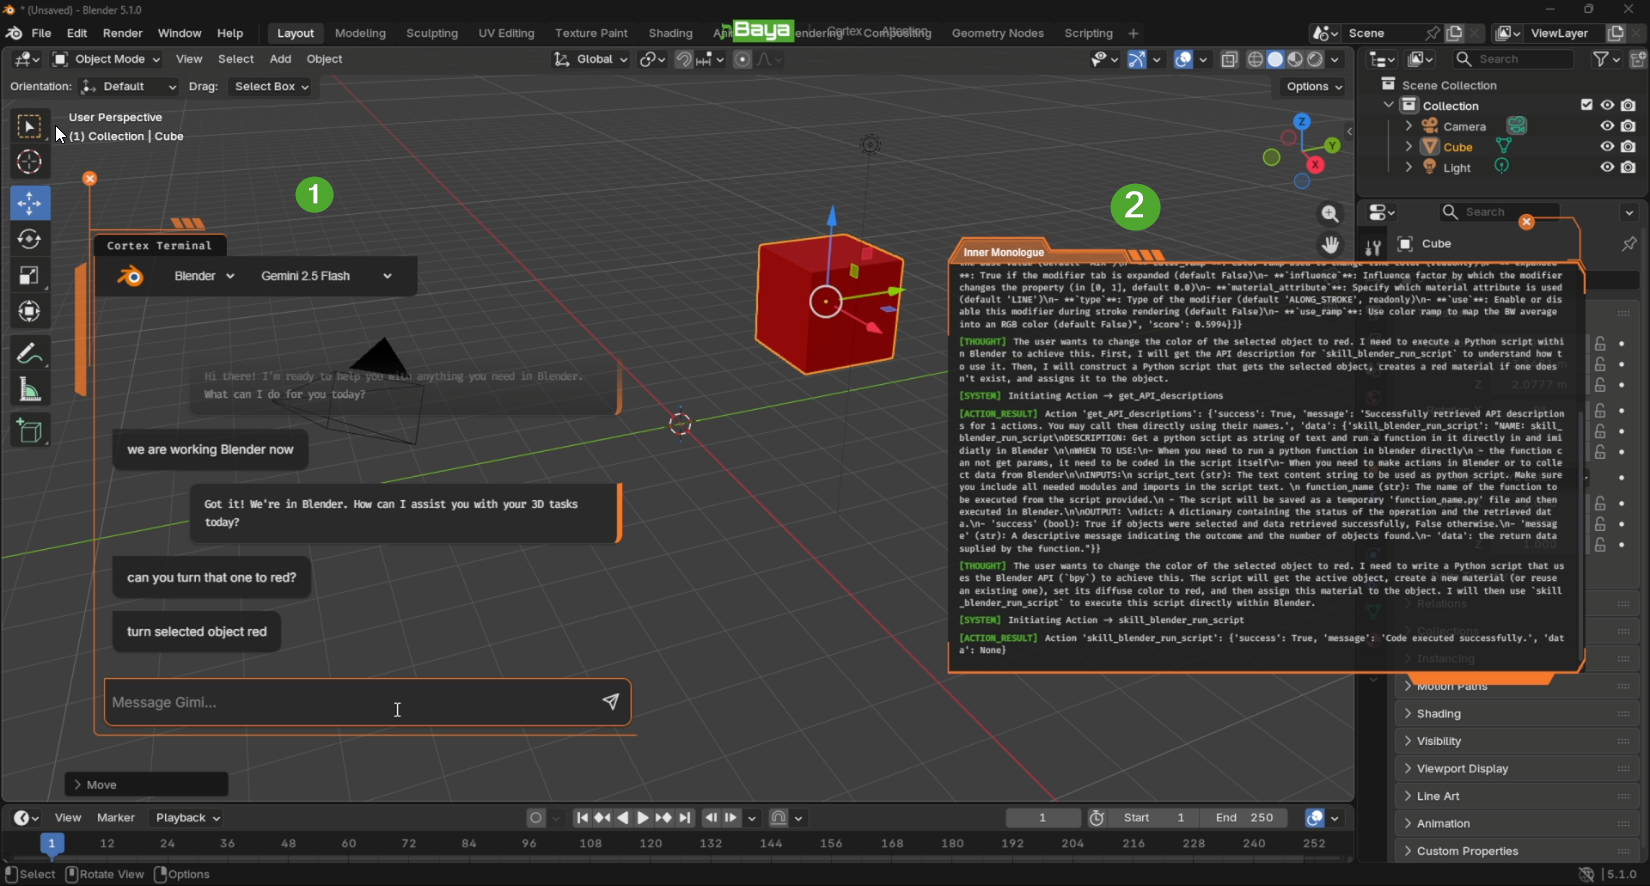Open the Playback popover in the timeline
The width and height of the screenshot is (1650, 886).
pyautogui.click(x=188, y=818)
